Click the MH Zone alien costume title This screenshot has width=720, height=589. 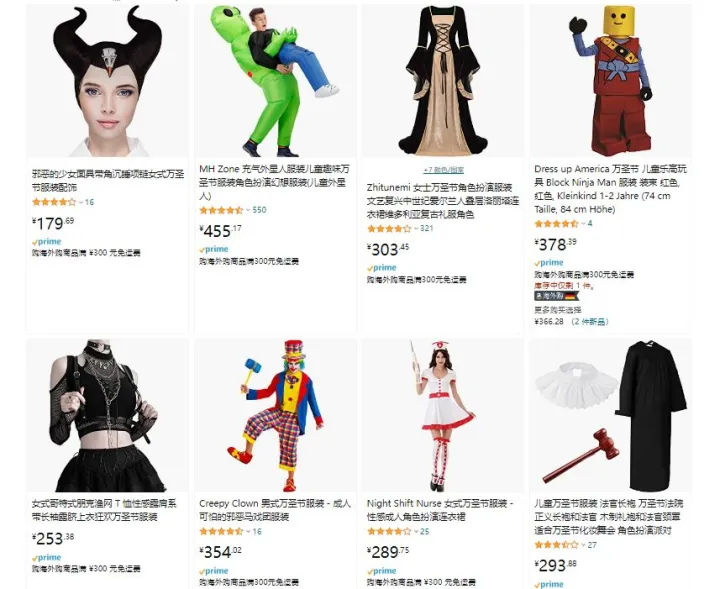pos(274,182)
